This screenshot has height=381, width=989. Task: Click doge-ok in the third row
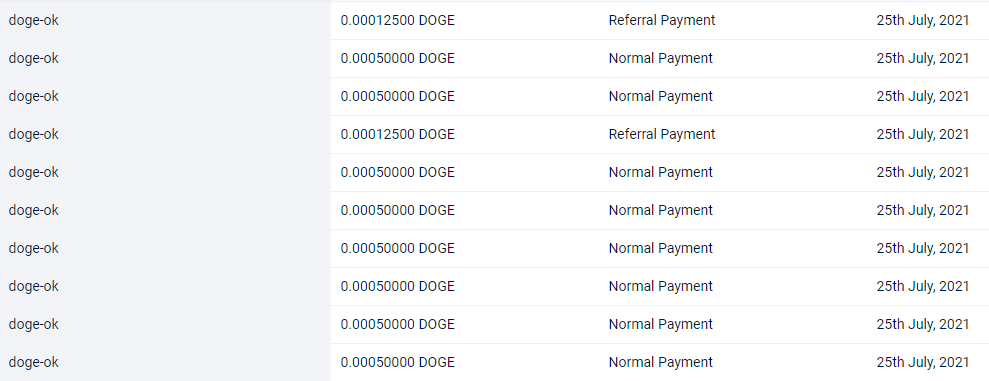pyautogui.click(x=33, y=96)
